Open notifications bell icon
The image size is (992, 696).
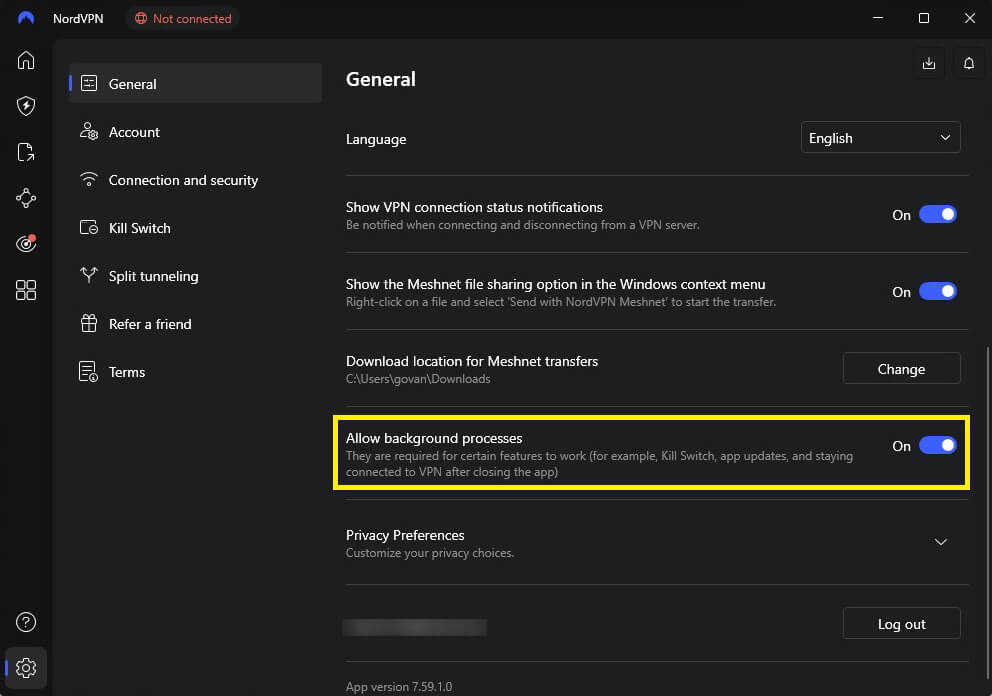tap(969, 63)
